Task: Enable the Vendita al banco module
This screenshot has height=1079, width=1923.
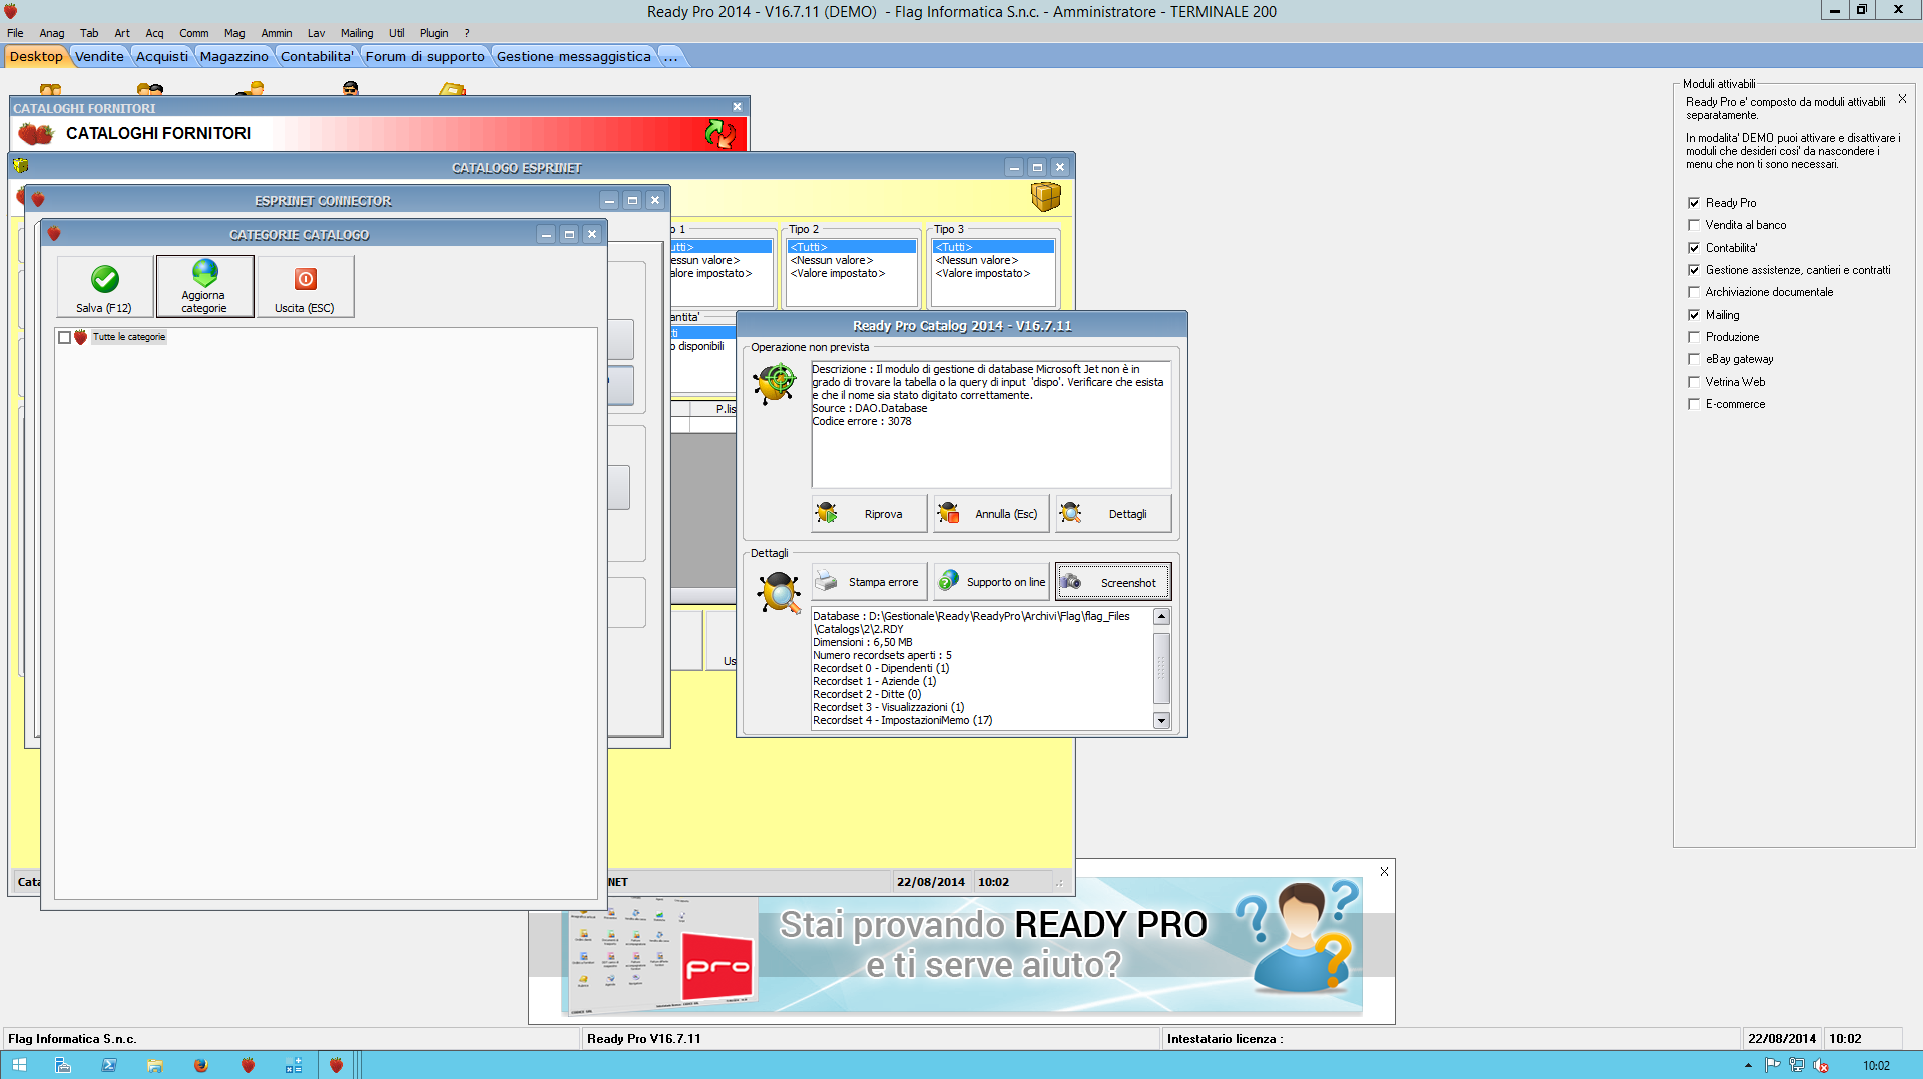Action: pos(1694,225)
